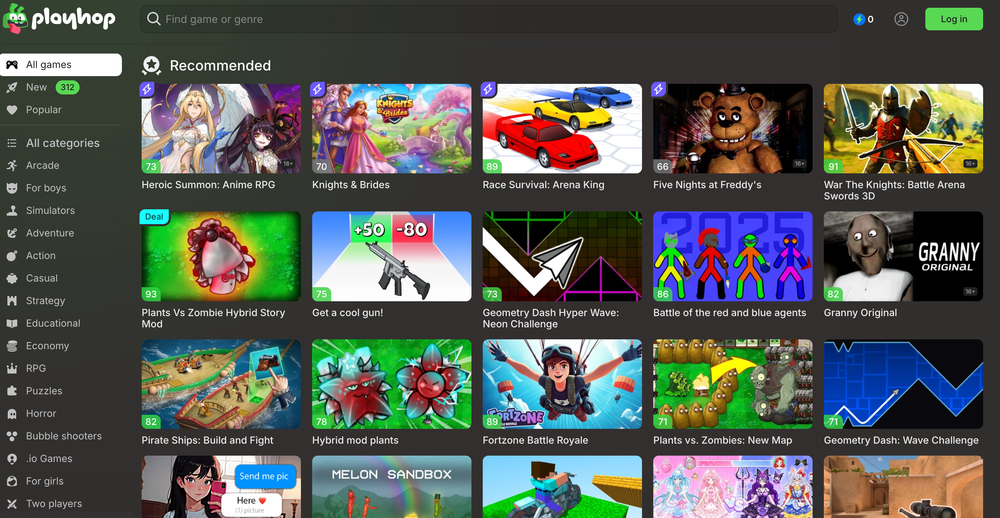The width and height of the screenshot is (1000, 518).
Task: Click the Deal tag on Plants Vs Zombie
Action: point(154,216)
